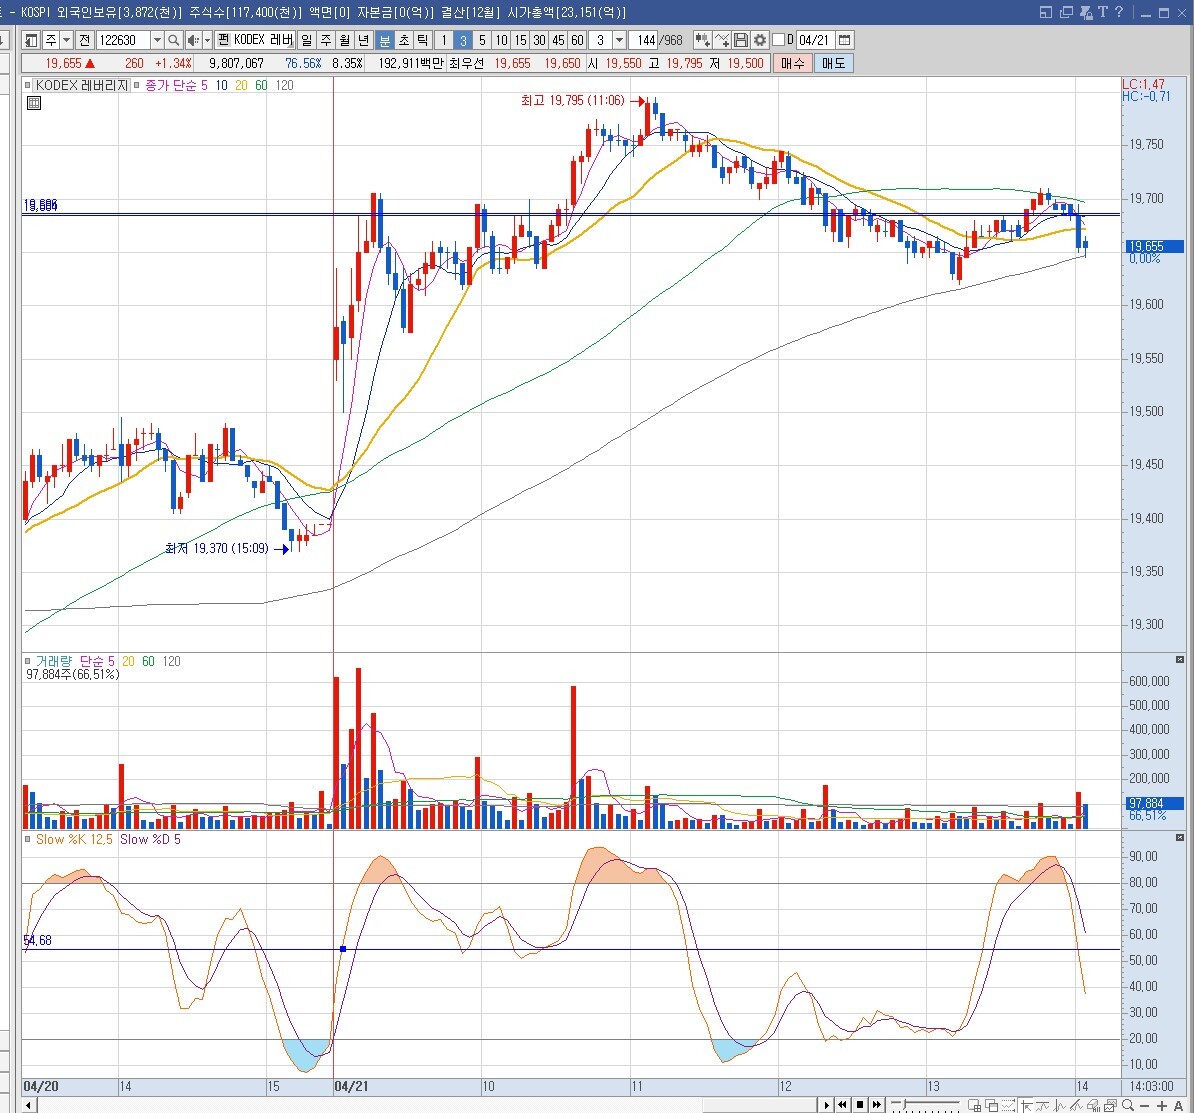Open the dropdown arrow beside speaker icon
Screen dimensions: 1194x1113
pyautogui.click(x=207, y=40)
